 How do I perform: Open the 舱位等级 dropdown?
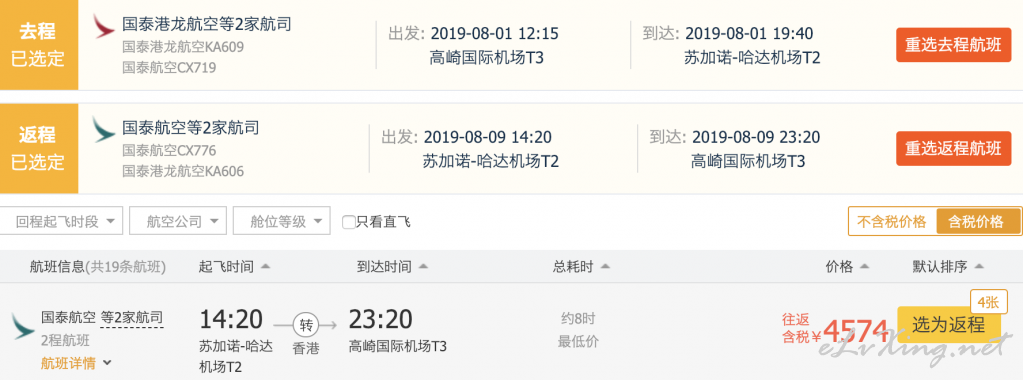(282, 221)
